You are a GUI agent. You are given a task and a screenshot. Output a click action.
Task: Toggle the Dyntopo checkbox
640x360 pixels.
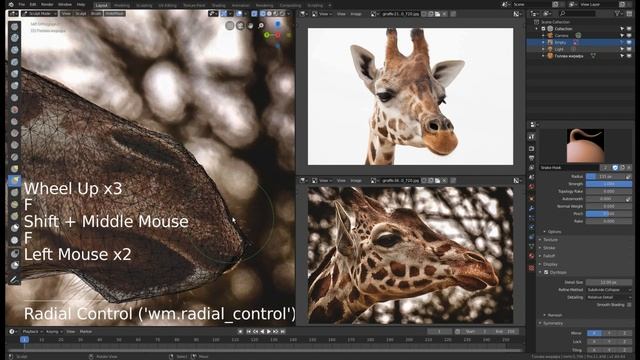[546, 272]
